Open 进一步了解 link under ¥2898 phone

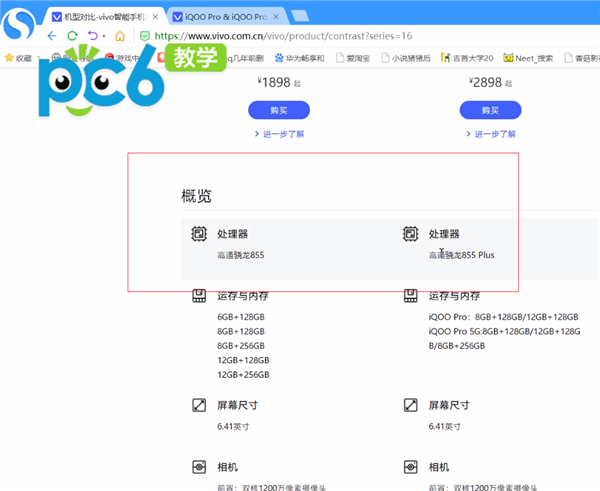[491, 134]
